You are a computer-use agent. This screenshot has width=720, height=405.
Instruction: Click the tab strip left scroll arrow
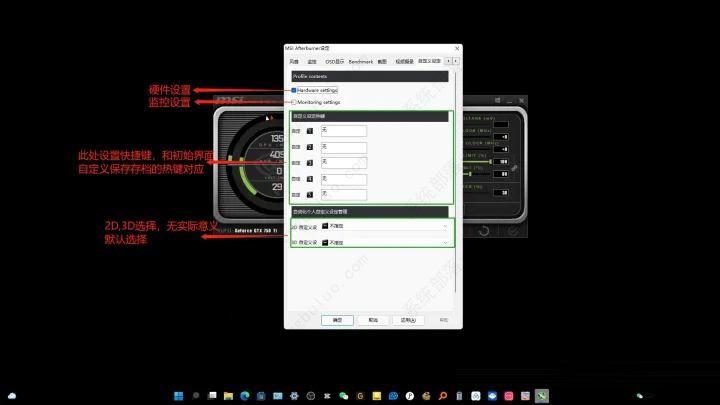click(448, 61)
